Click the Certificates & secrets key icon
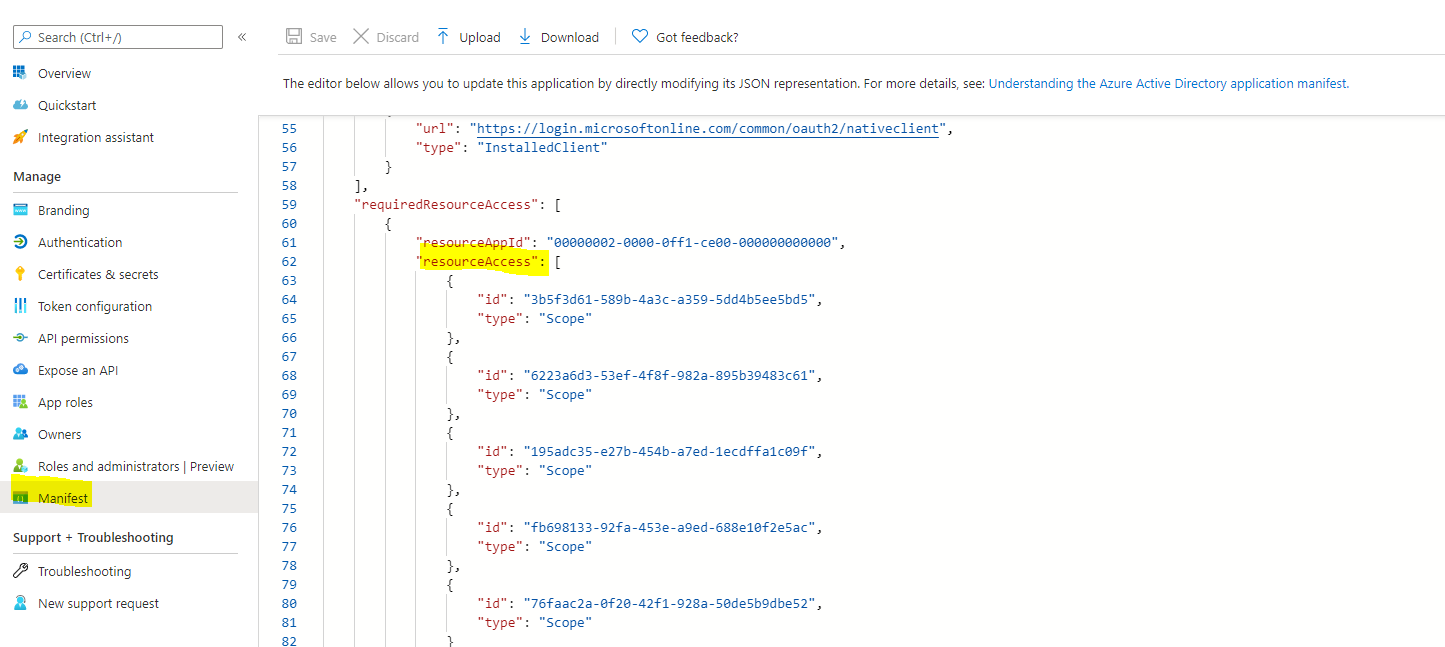Viewport: 1445px width, 647px height. point(20,274)
